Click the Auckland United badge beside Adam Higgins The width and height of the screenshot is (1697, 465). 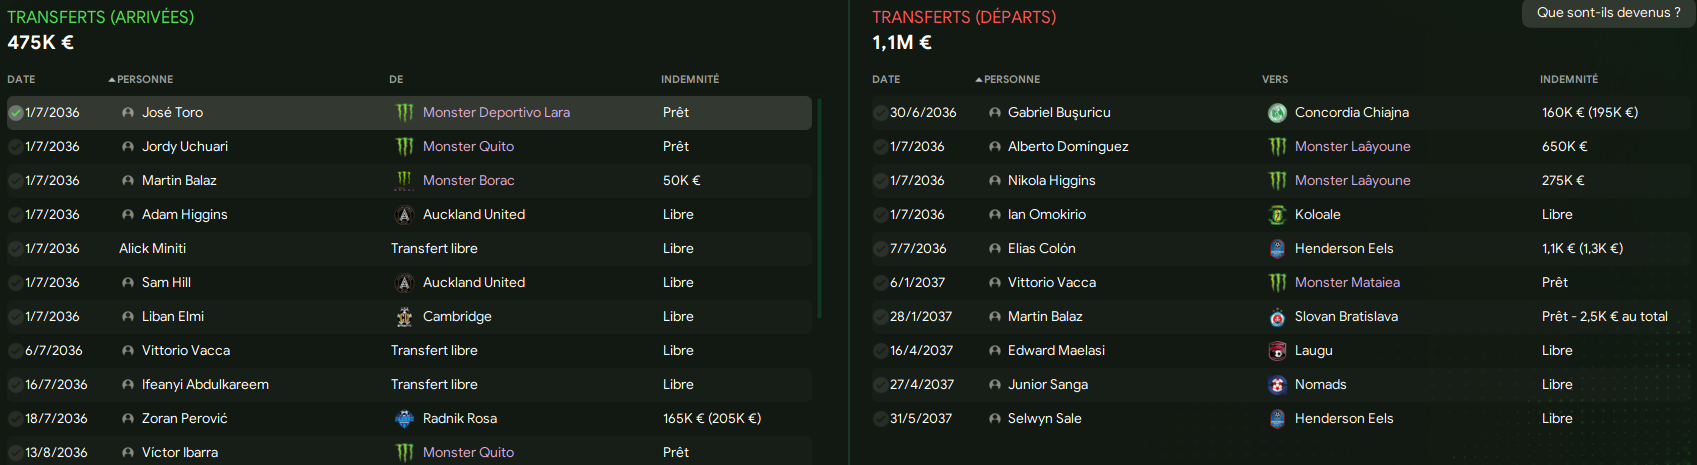click(404, 215)
